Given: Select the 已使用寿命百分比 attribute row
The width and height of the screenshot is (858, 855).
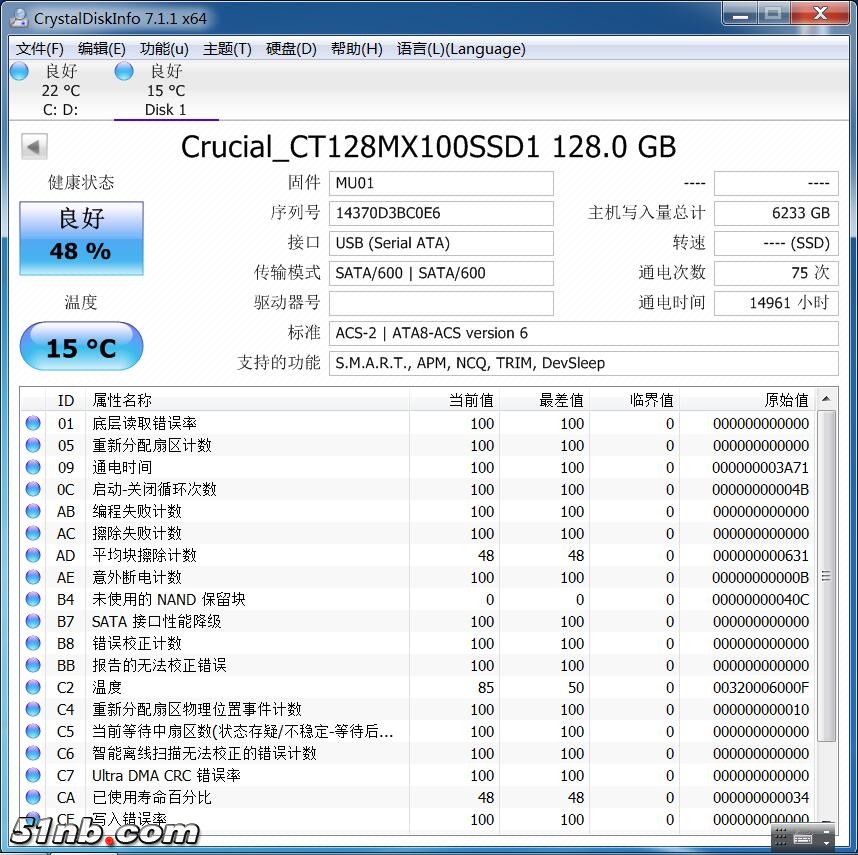Looking at the screenshot, I should tap(152, 797).
